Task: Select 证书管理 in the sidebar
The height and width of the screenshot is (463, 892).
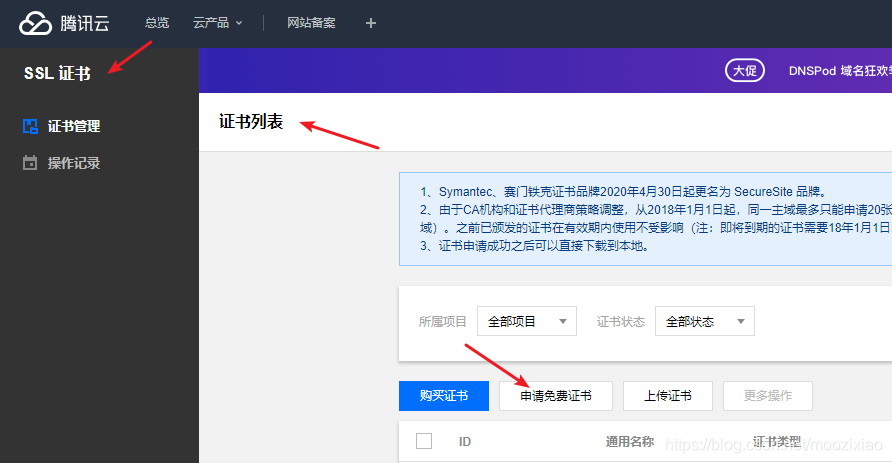Action: 74,126
